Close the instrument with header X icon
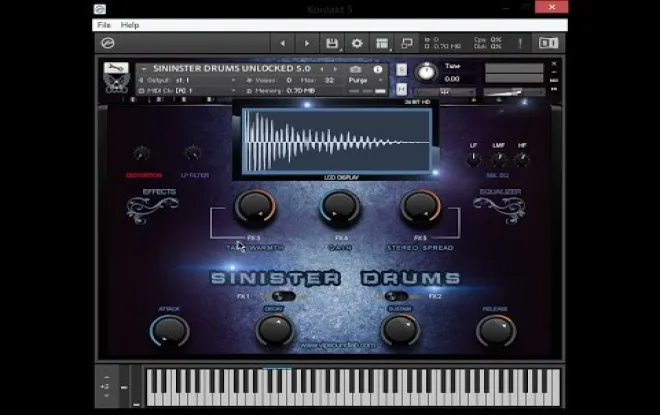Viewport: 660px width, 415px height. coord(554,64)
